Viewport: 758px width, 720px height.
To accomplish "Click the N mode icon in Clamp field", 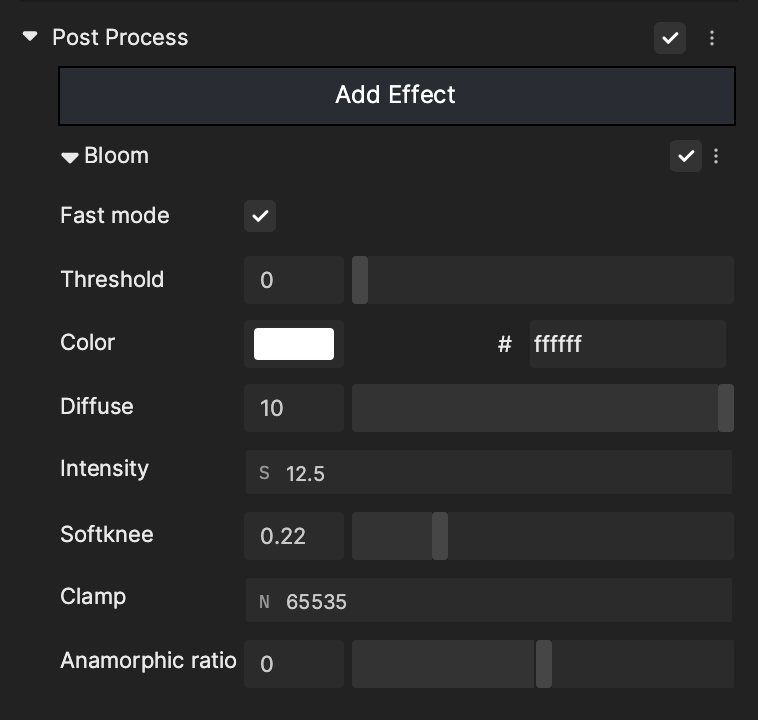I will point(264,602).
